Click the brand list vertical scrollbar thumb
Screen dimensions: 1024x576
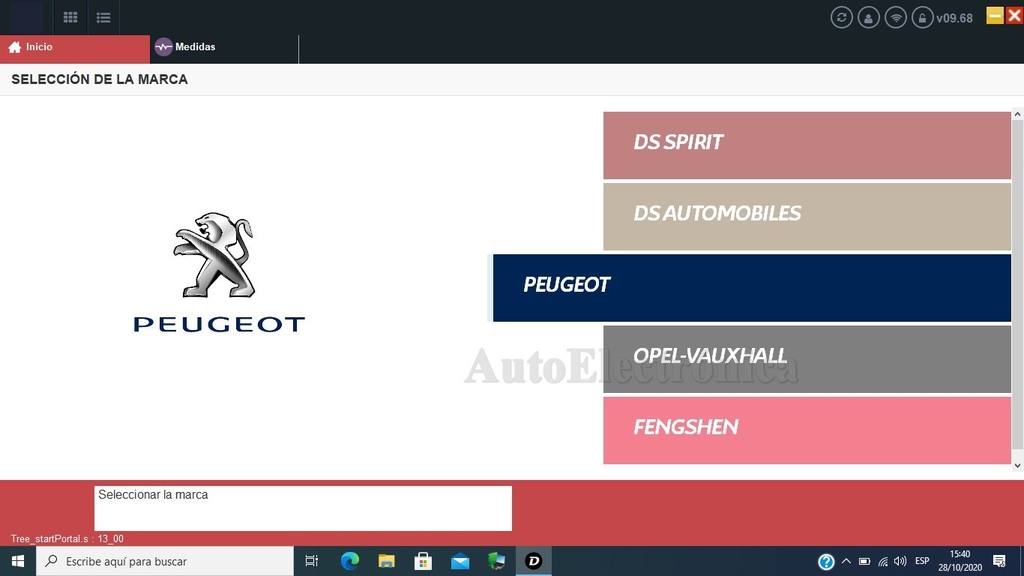[x=1017, y=284]
